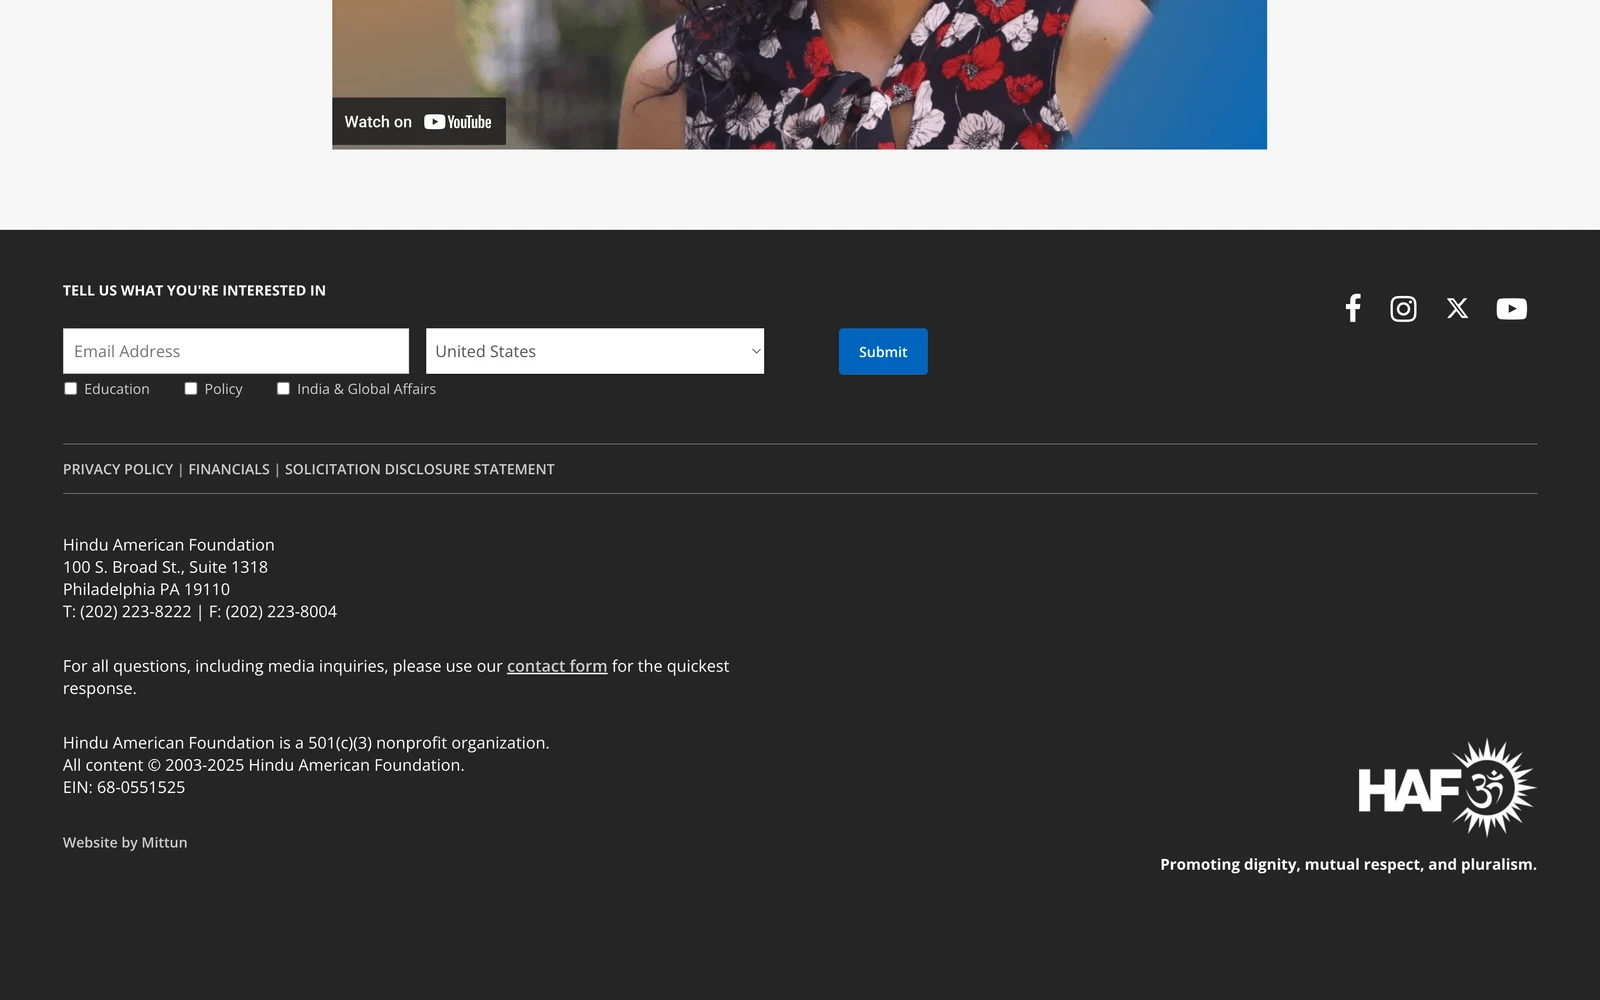The width and height of the screenshot is (1600, 1000).
Task: Click the 'All content © 2003-2025' copyright line
Action: coord(264,765)
